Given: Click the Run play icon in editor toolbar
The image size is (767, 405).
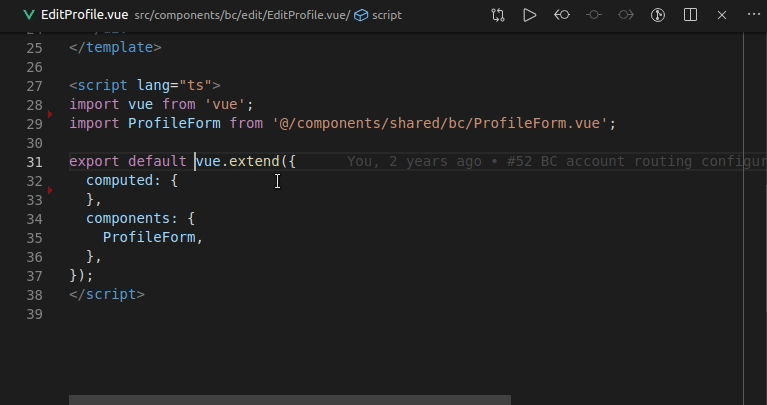Looking at the screenshot, I should [x=530, y=15].
